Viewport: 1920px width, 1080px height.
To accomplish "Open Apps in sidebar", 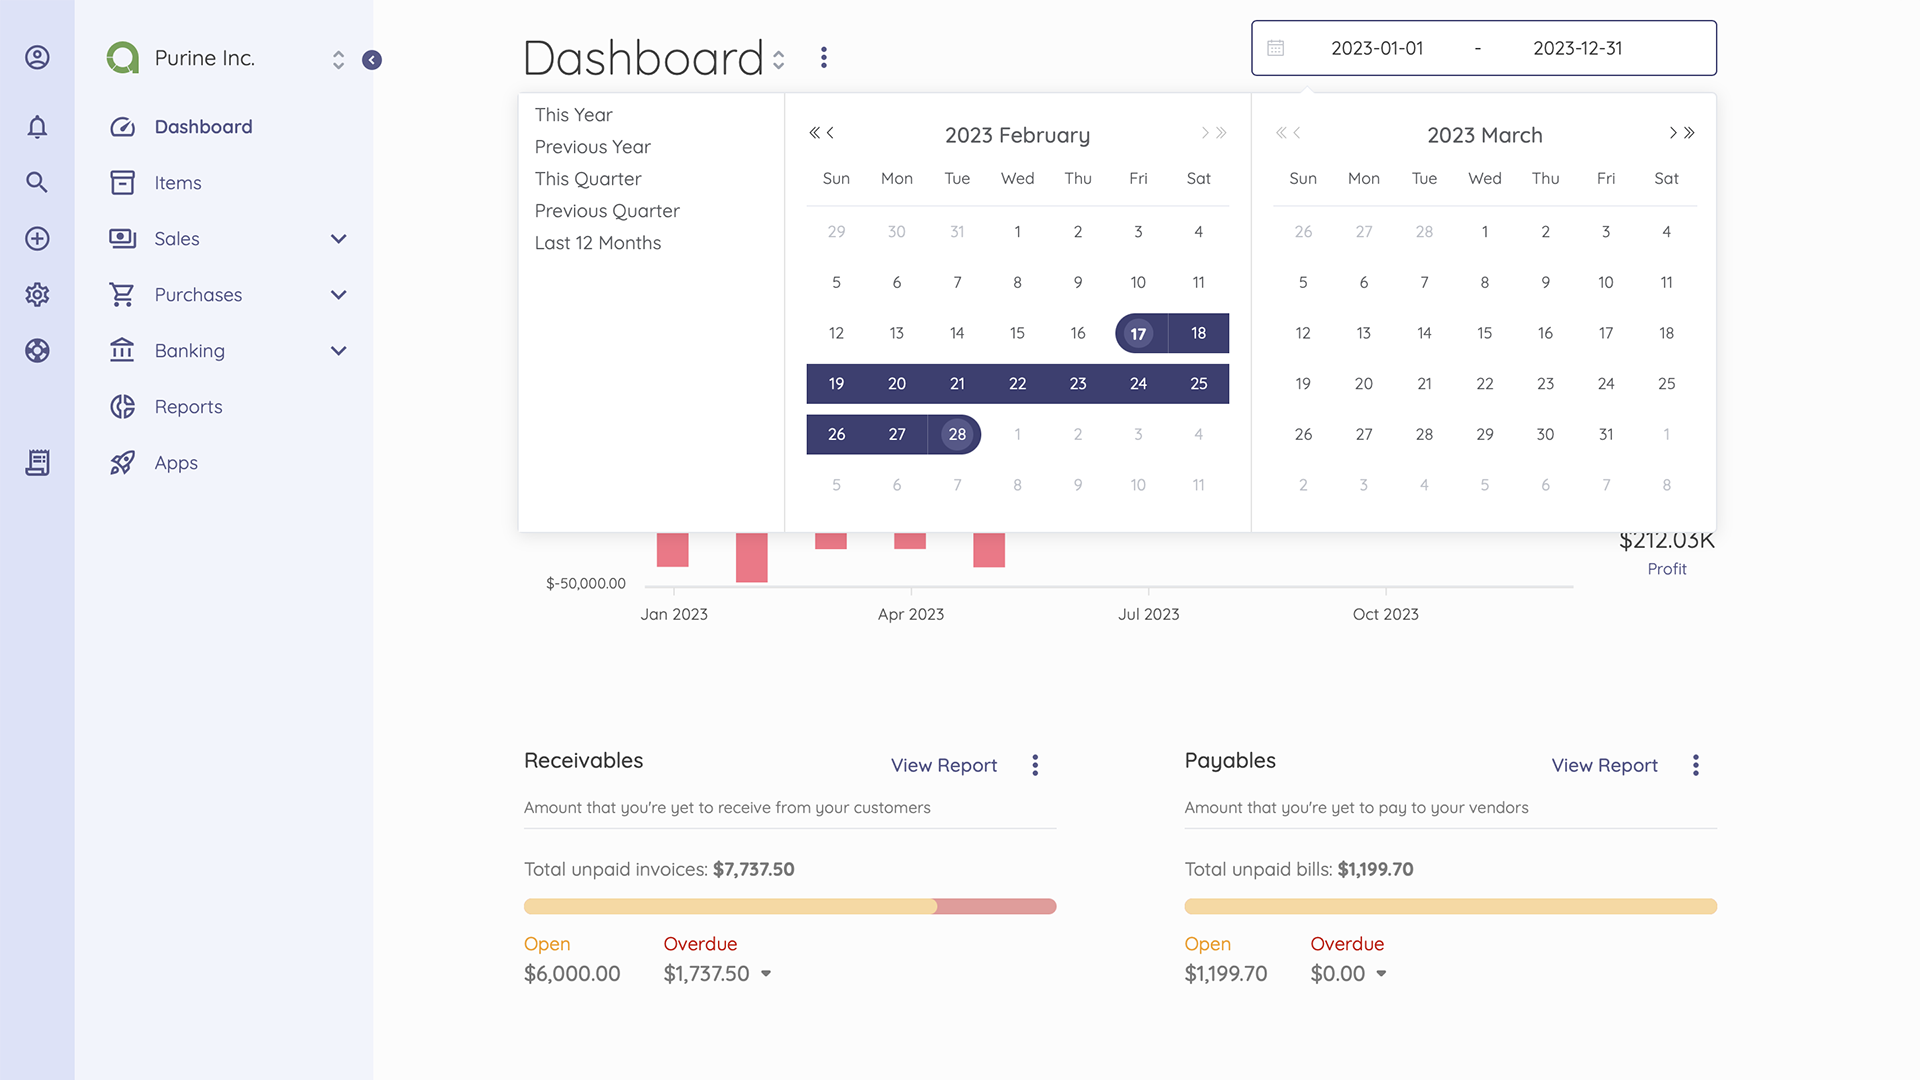I will pyautogui.click(x=176, y=463).
